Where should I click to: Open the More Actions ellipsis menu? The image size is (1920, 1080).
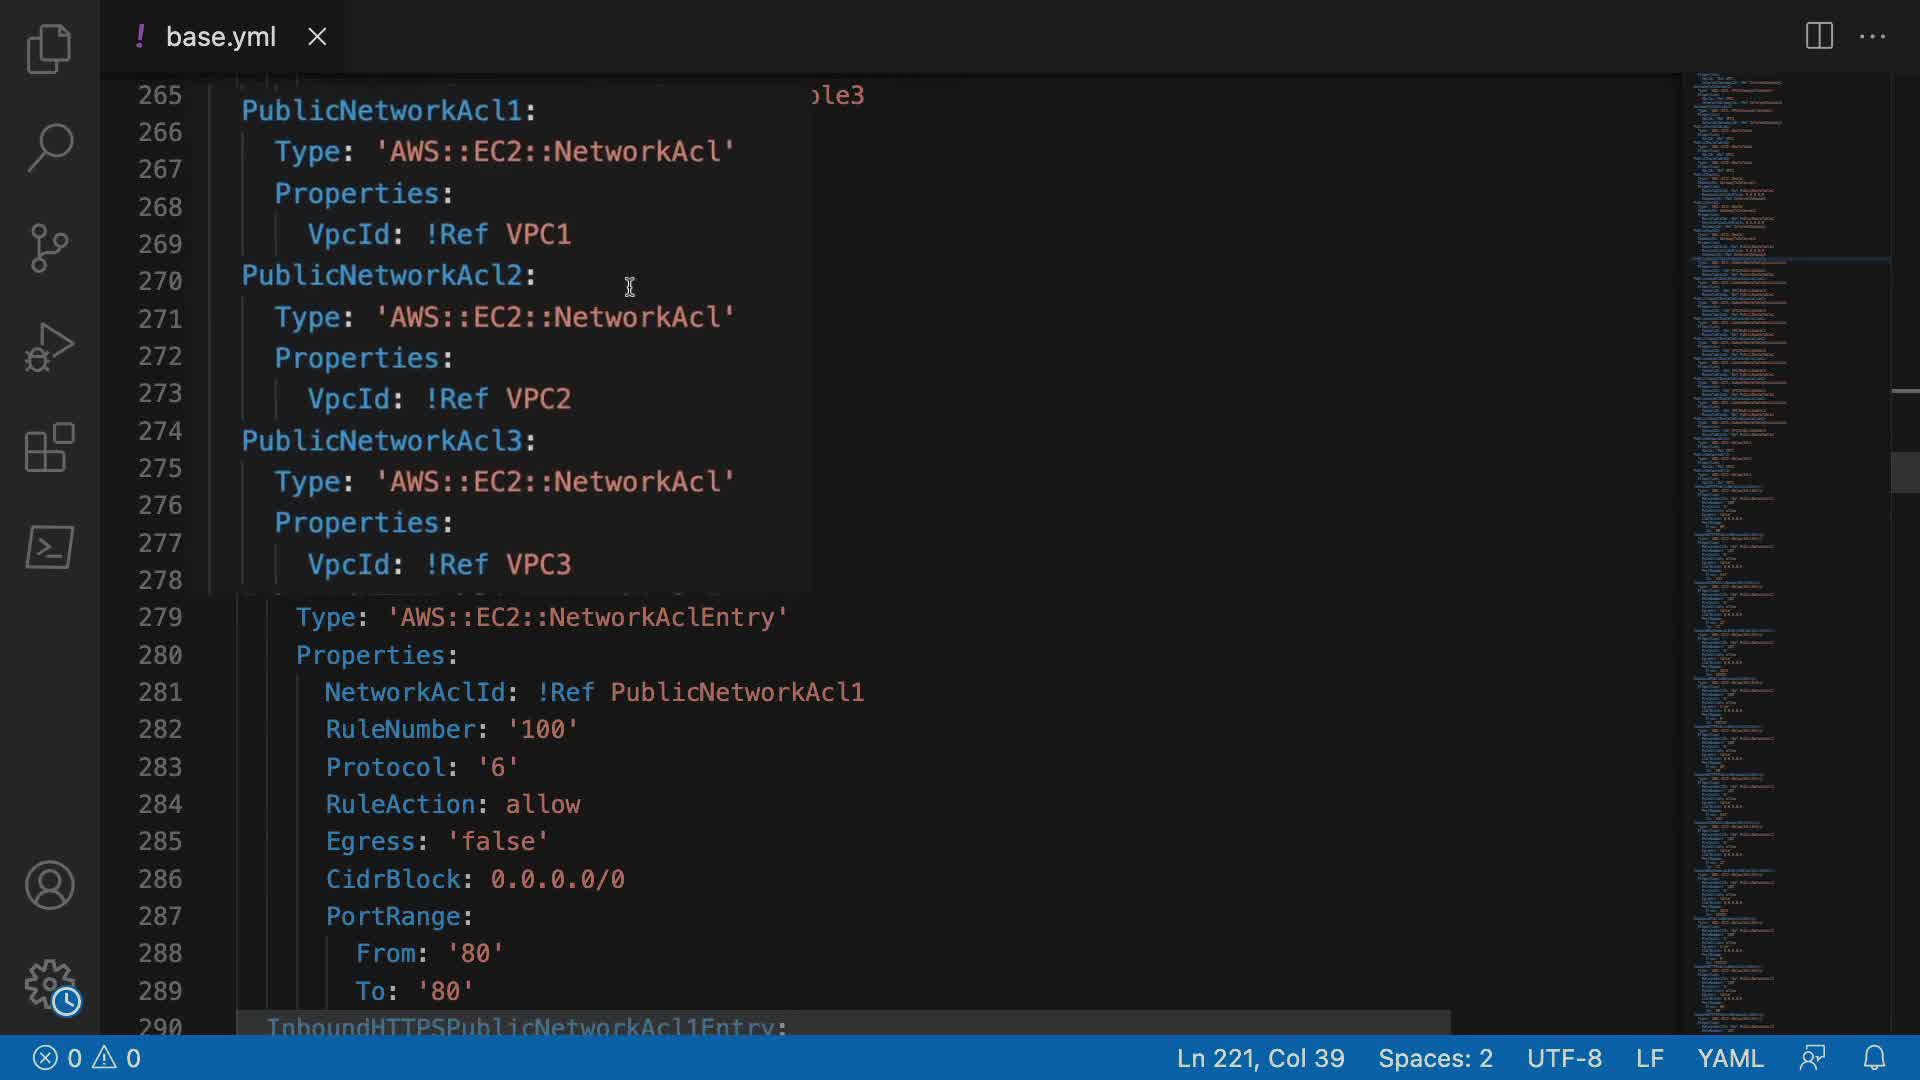tap(1872, 37)
